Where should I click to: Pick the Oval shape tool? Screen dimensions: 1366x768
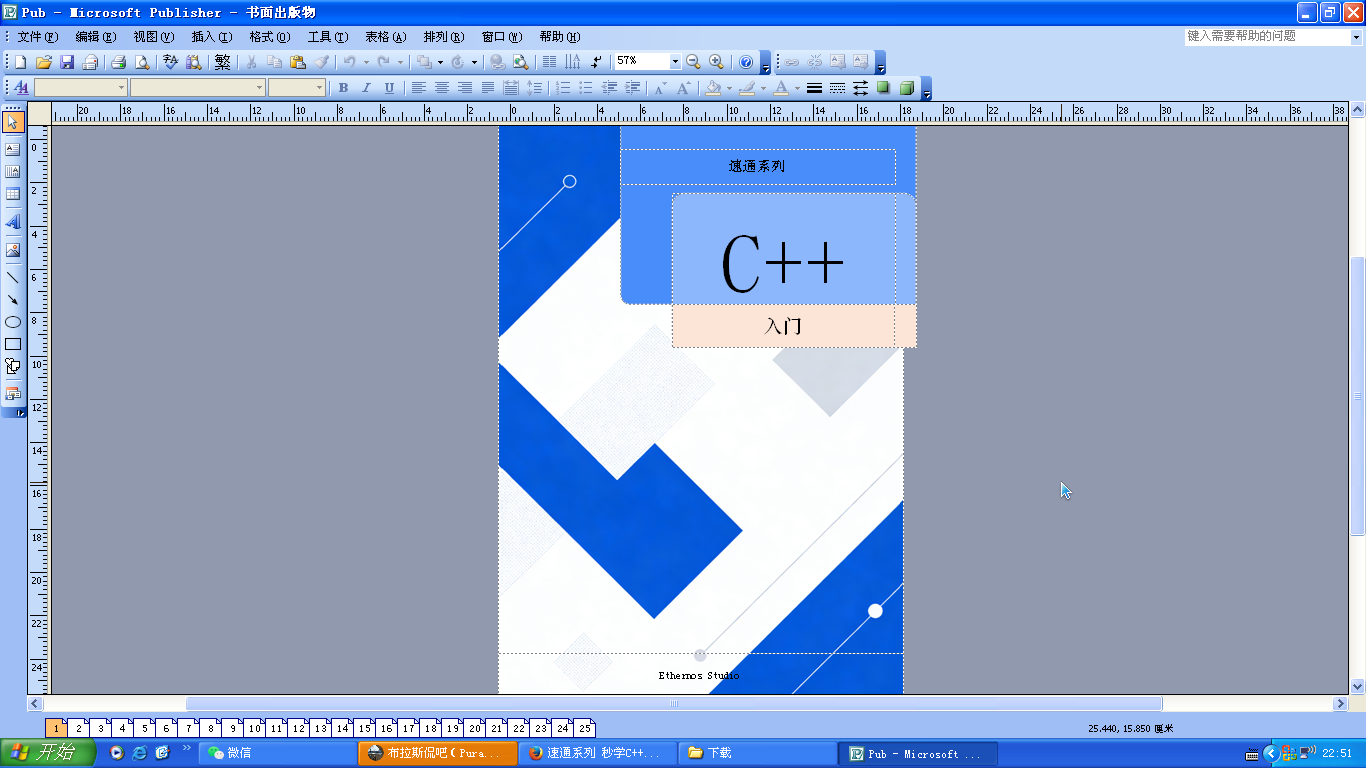pos(13,322)
